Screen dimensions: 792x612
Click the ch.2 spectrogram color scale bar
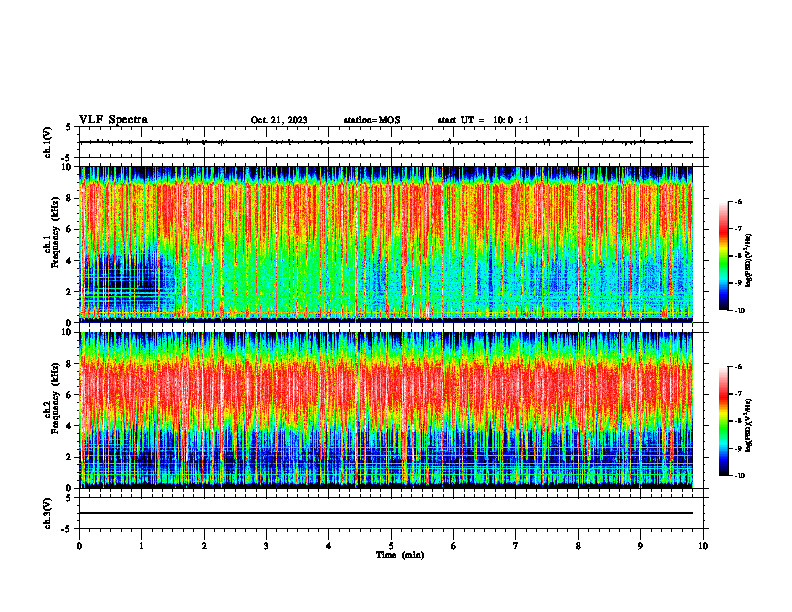click(x=723, y=421)
